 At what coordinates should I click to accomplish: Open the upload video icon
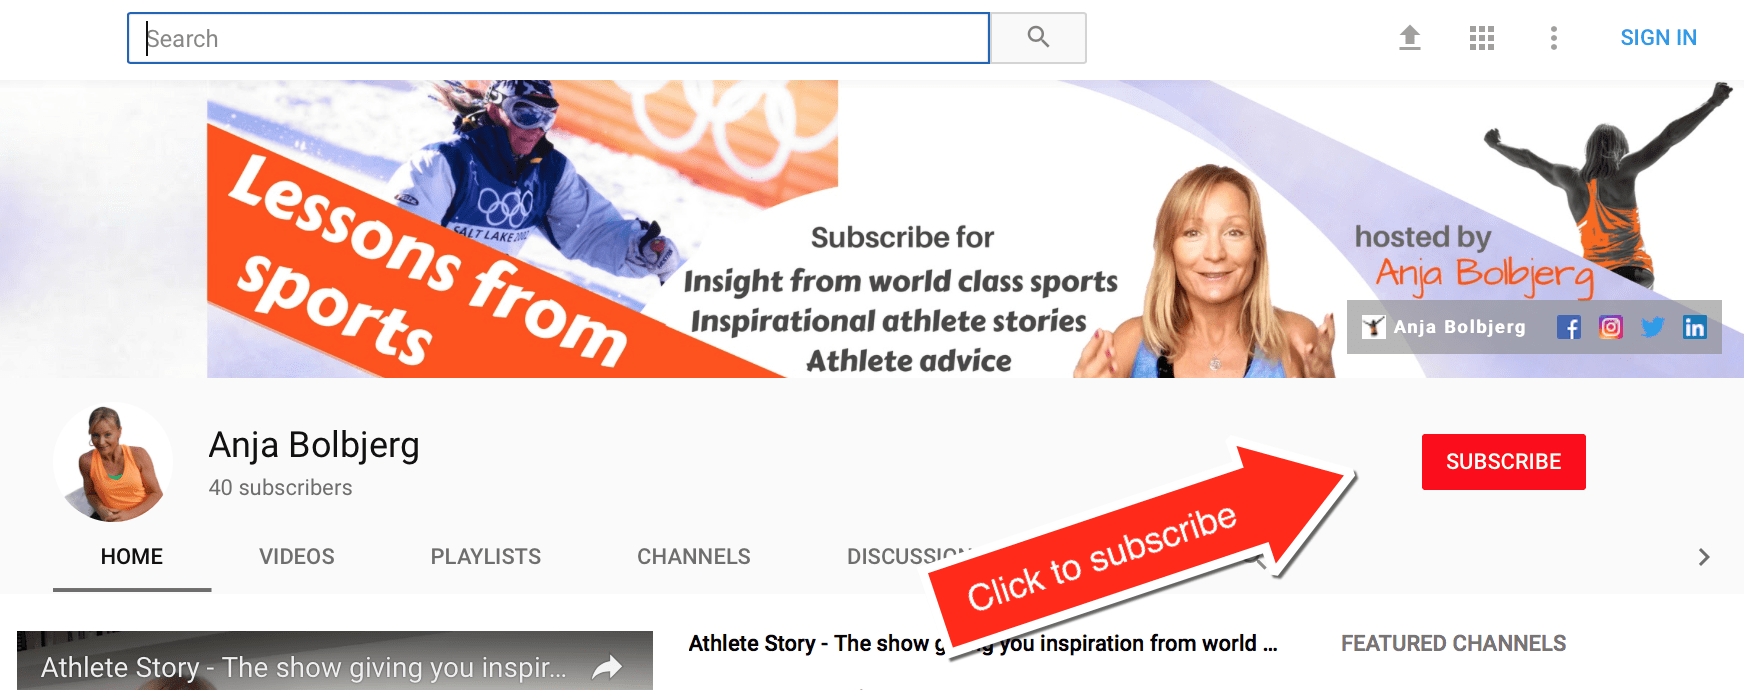[1410, 38]
